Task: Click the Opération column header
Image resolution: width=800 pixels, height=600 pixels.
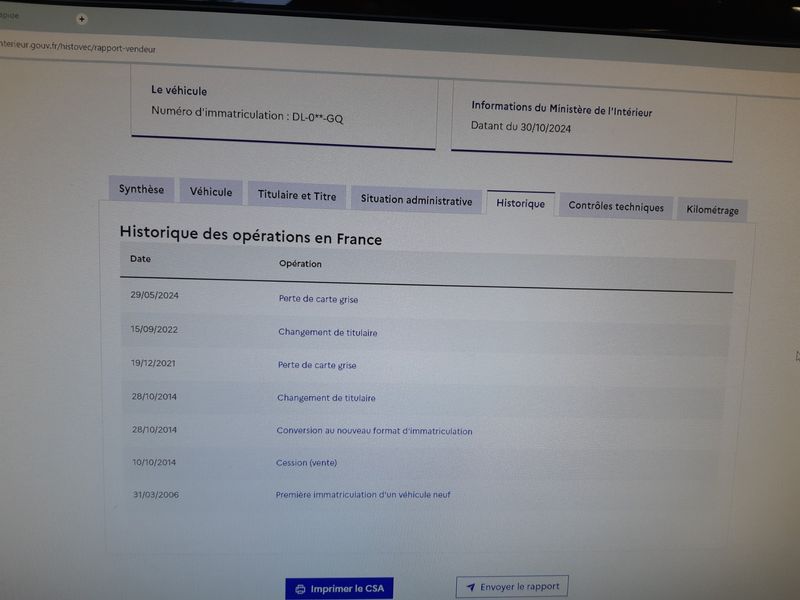Action: pyautogui.click(x=300, y=264)
